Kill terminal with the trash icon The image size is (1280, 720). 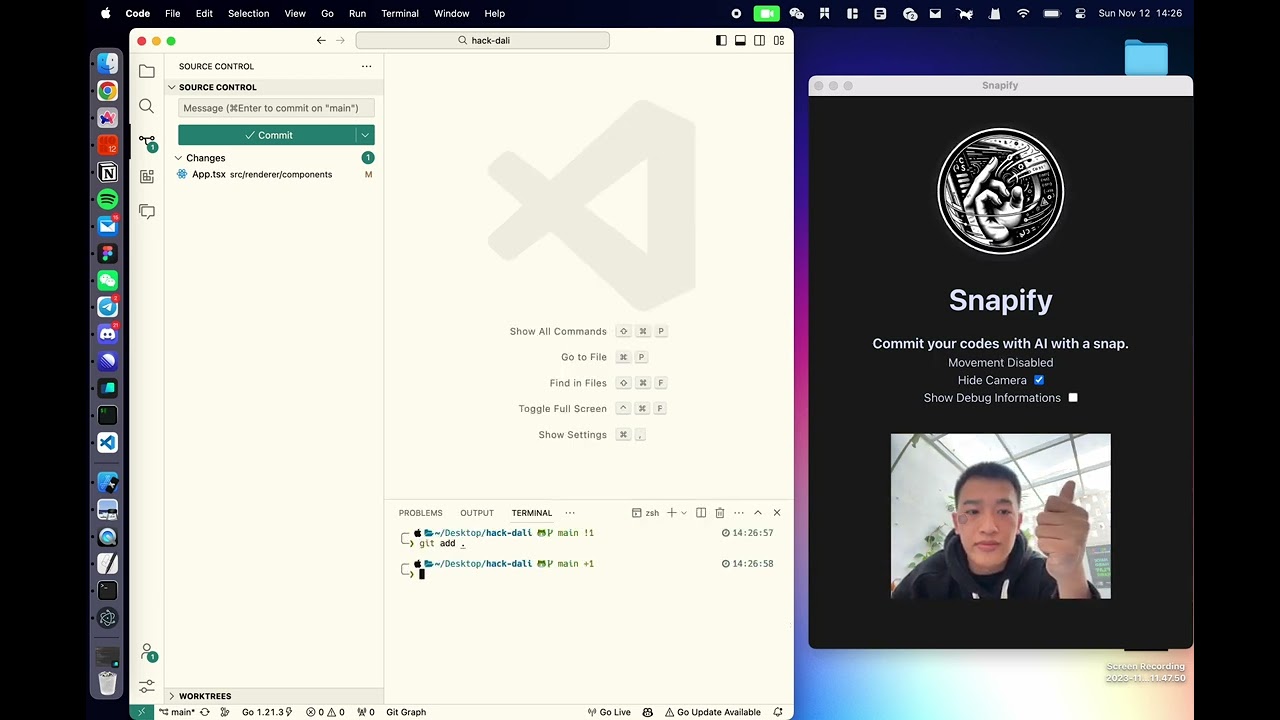[719, 513]
